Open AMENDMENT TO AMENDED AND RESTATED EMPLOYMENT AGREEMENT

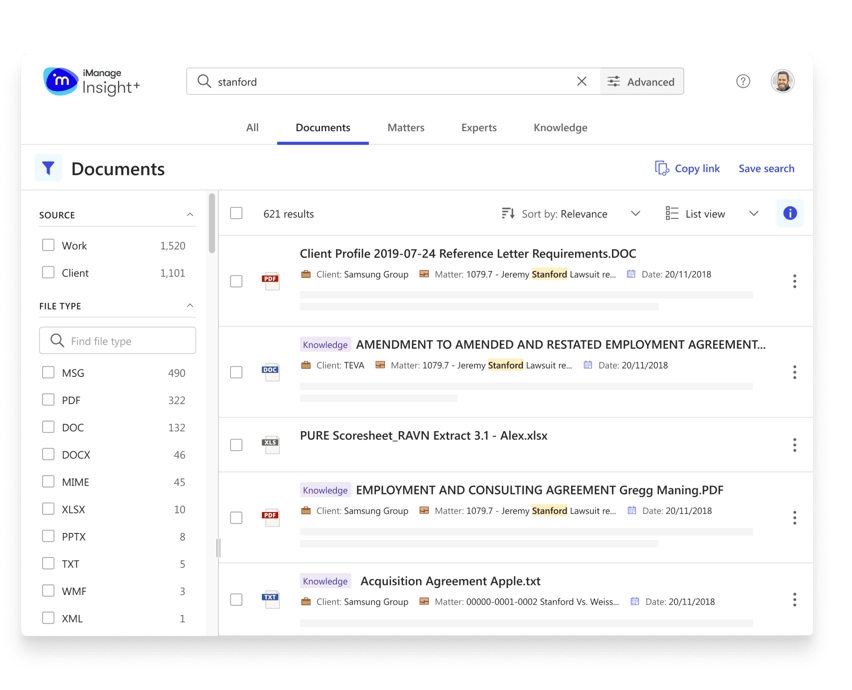click(x=561, y=344)
